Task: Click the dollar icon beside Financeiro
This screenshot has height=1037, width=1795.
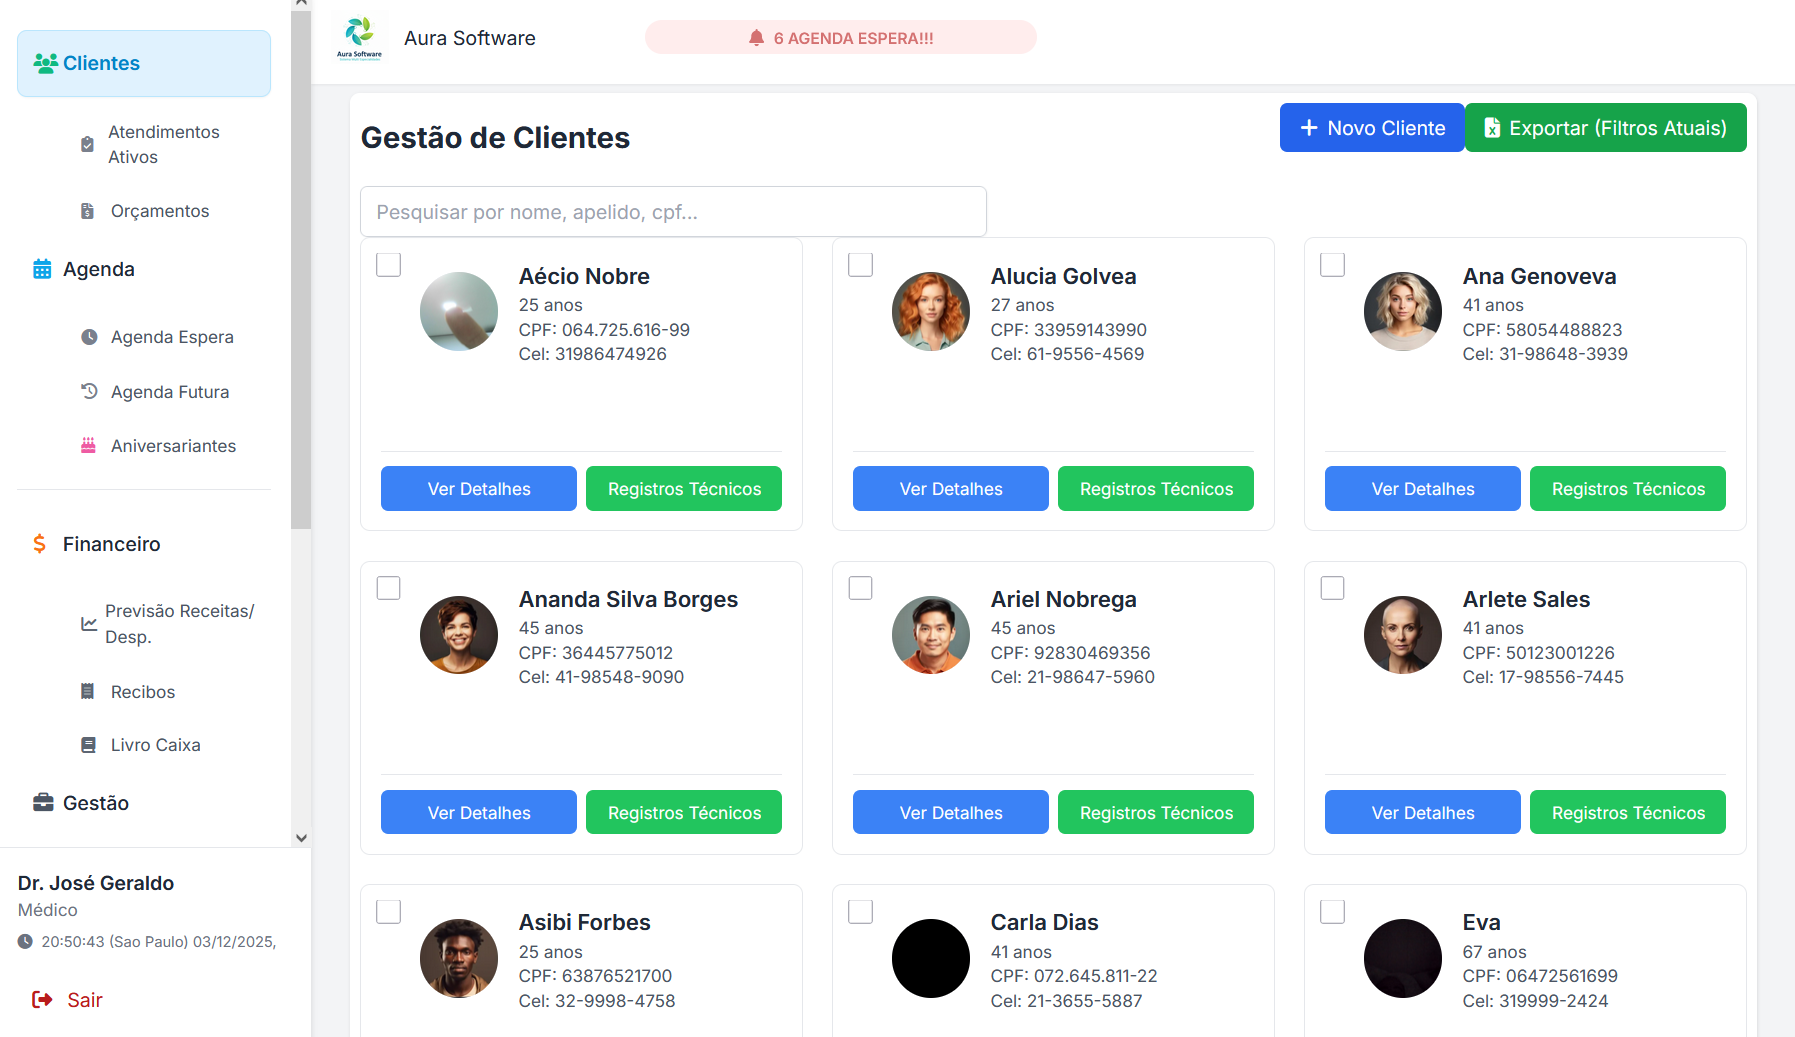Action: (40, 543)
